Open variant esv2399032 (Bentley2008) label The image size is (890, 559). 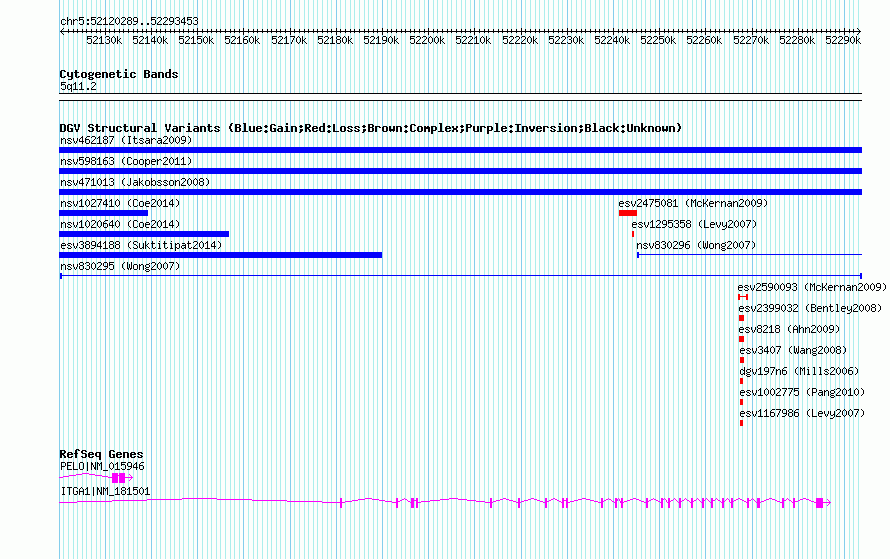811,308
